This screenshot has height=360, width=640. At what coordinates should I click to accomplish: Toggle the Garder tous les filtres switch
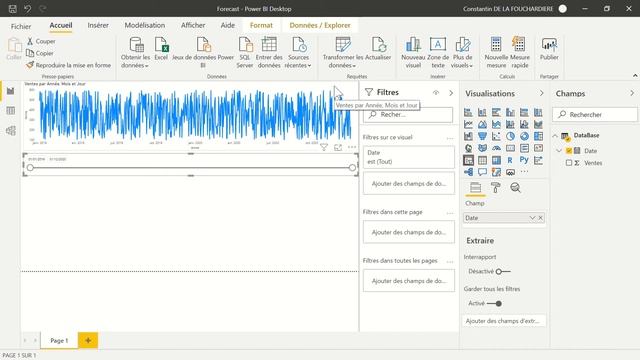(494, 304)
